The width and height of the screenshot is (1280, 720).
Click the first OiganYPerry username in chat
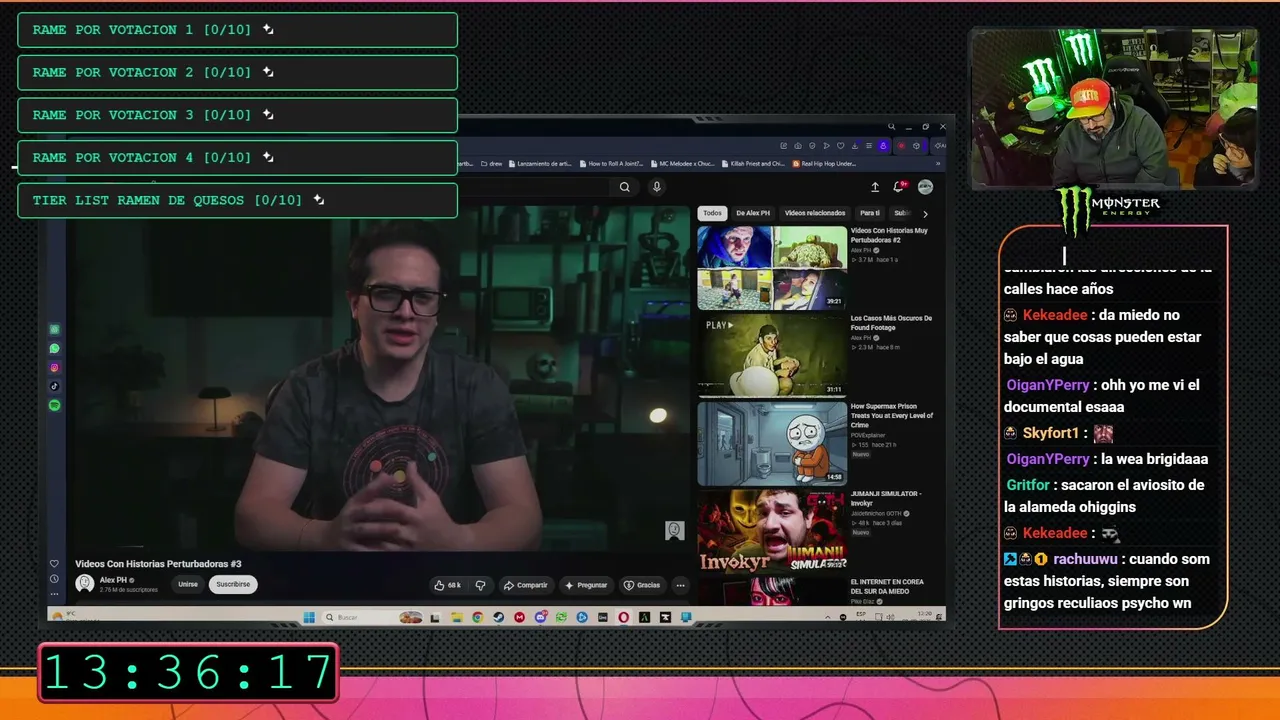(1048, 385)
